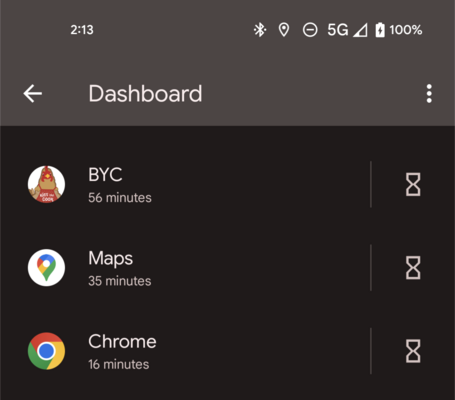Open BYC usage details
This screenshot has width=455, height=400.
click(x=185, y=184)
